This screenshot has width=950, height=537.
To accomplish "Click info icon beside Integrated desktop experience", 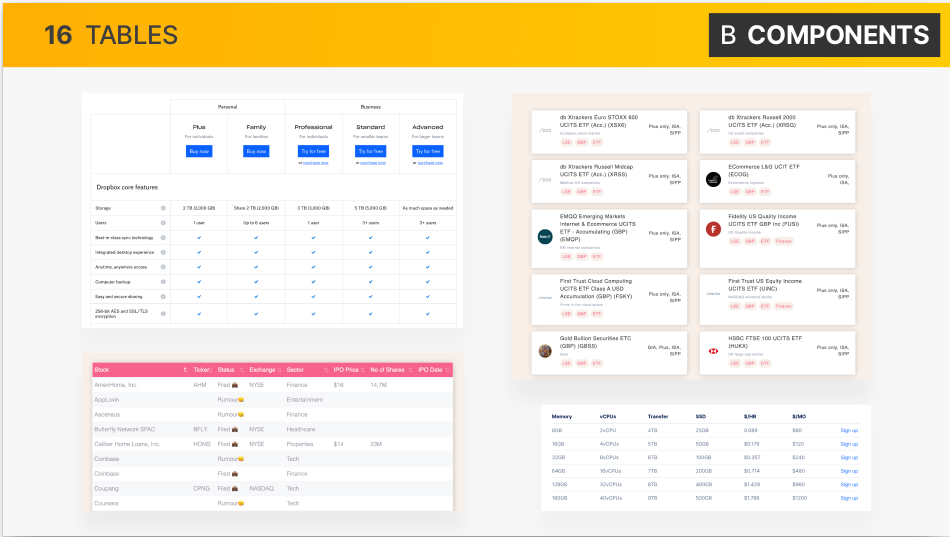I will click(163, 252).
